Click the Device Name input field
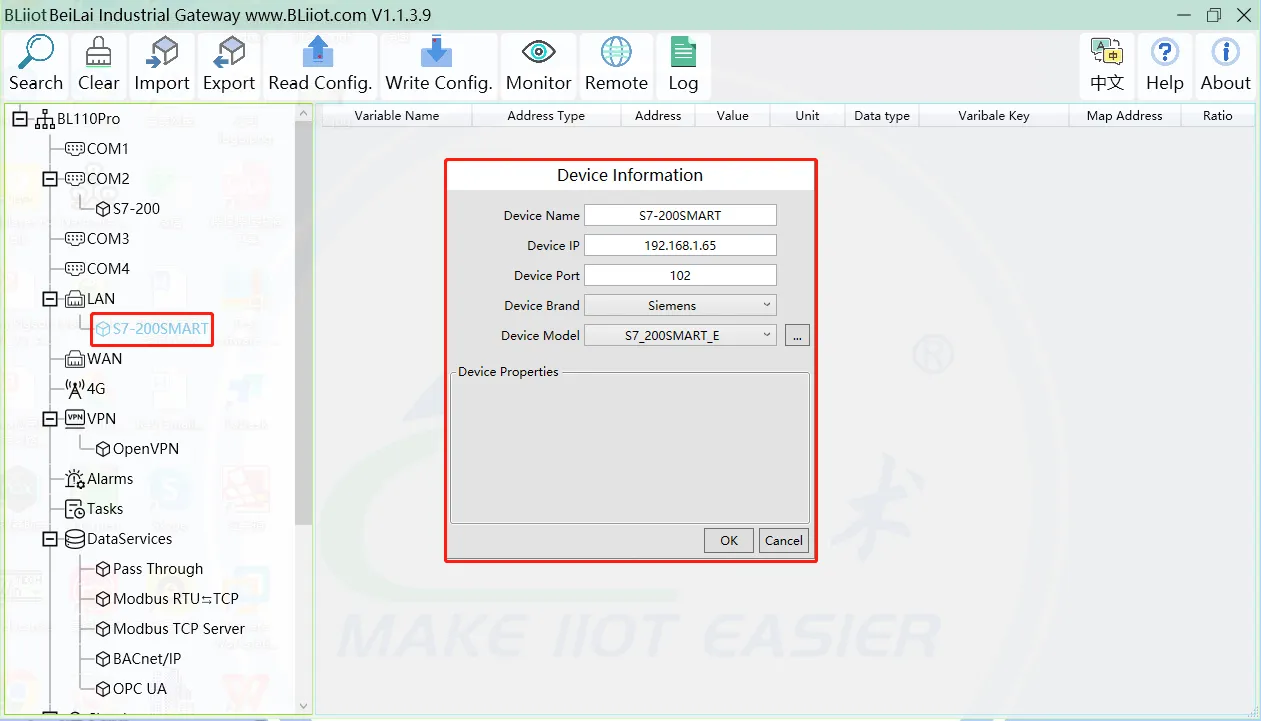Screen dimensions: 1261x721 [x=680, y=215]
